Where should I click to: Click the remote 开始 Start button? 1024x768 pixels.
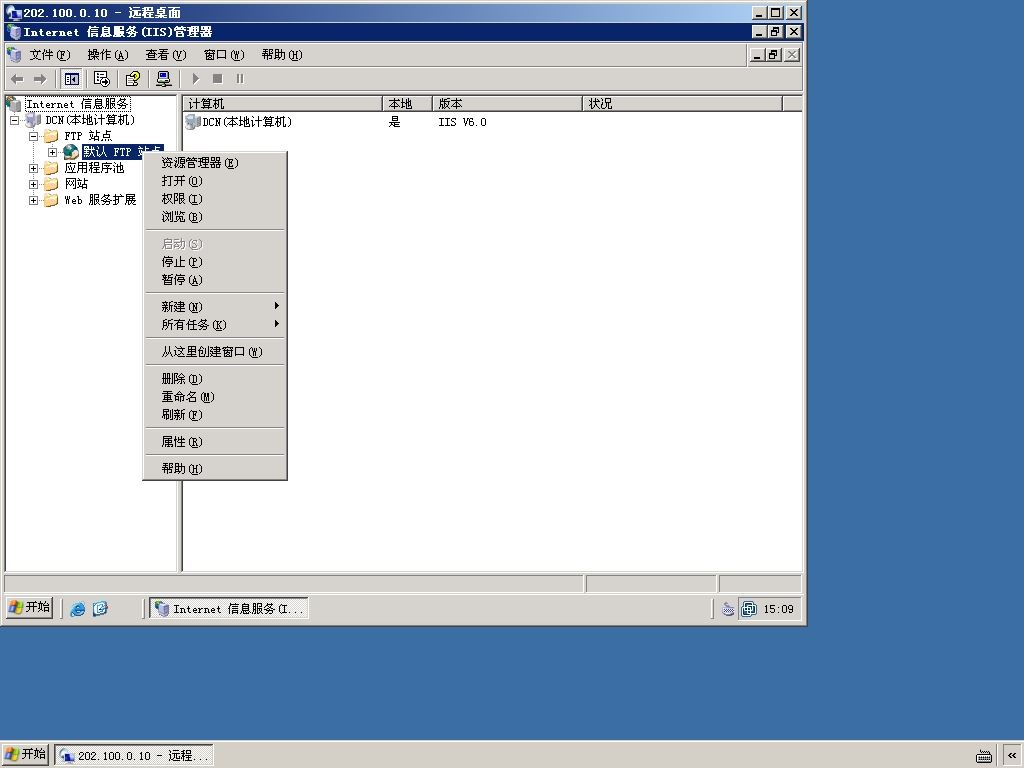pos(29,608)
